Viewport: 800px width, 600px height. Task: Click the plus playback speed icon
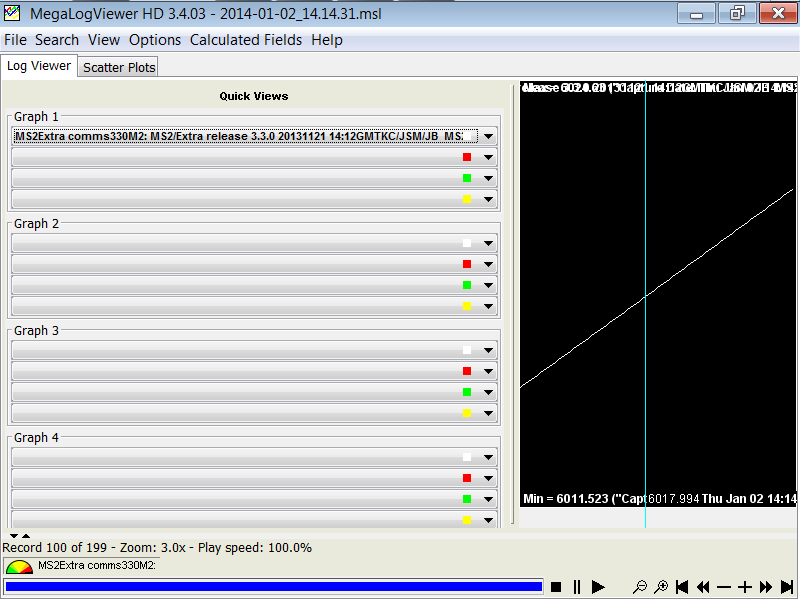pos(745,587)
